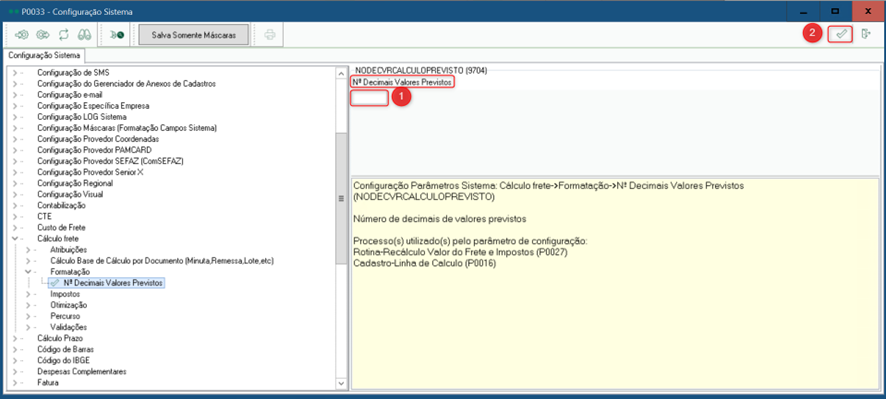
Task: Select the Otimização tree item
Action: [68, 305]
